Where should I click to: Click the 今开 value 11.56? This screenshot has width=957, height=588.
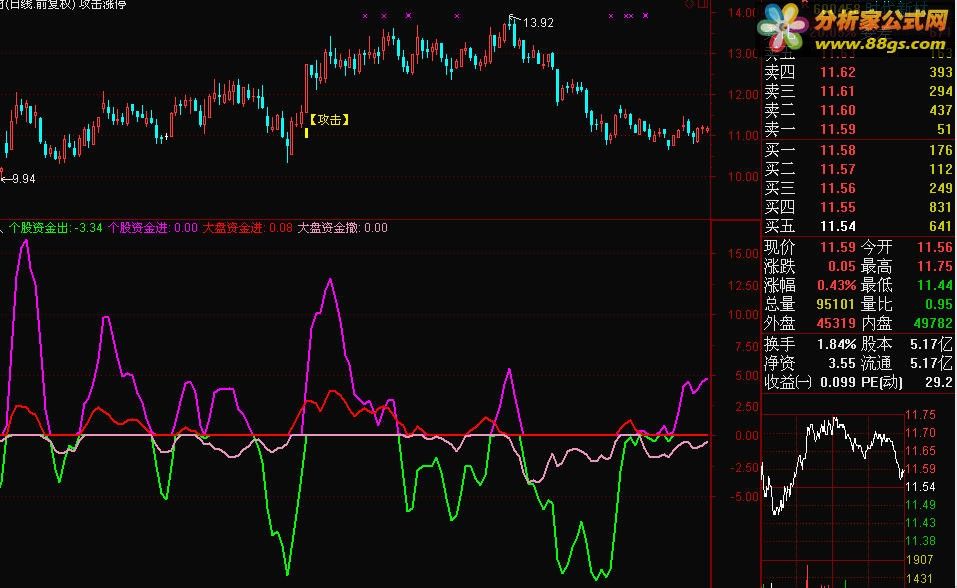(934, 247)
